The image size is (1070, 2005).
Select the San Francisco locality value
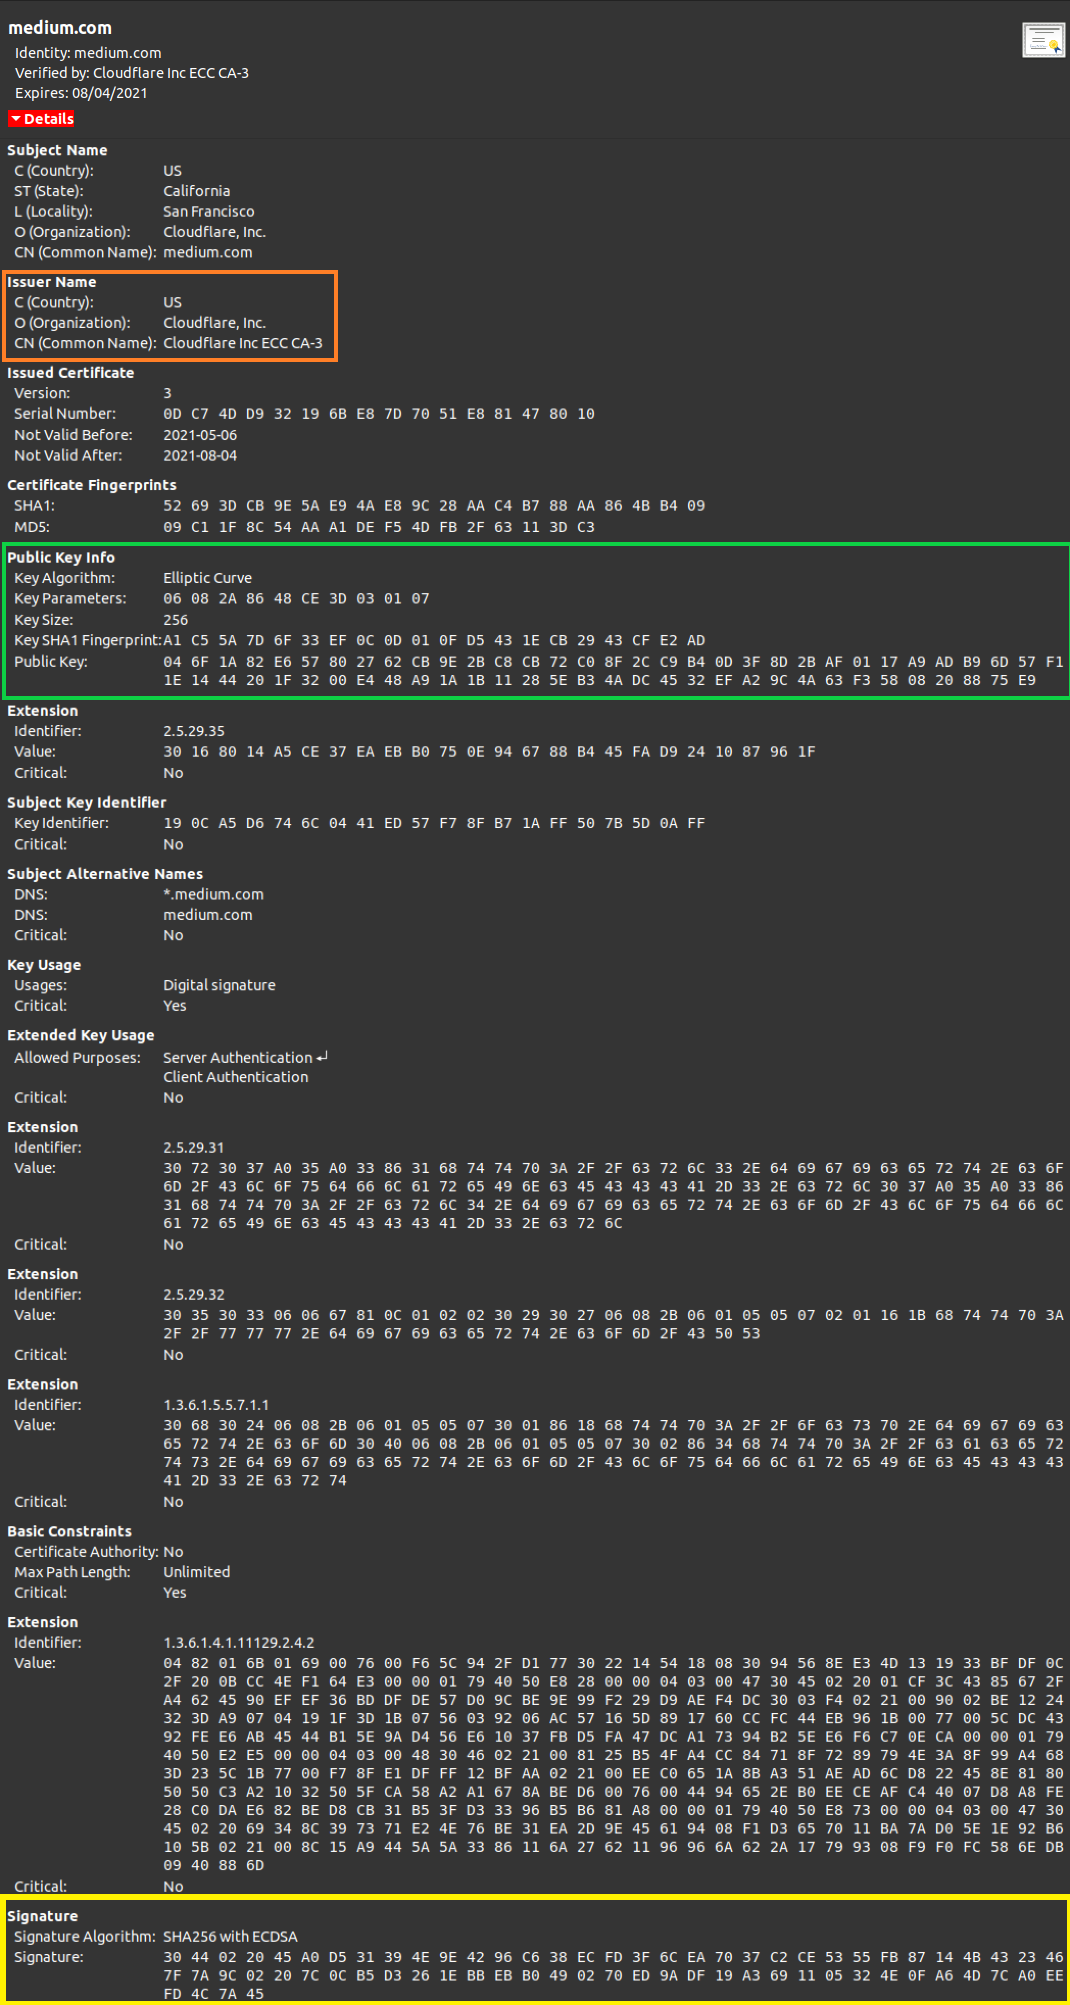[x=208, y=212]
